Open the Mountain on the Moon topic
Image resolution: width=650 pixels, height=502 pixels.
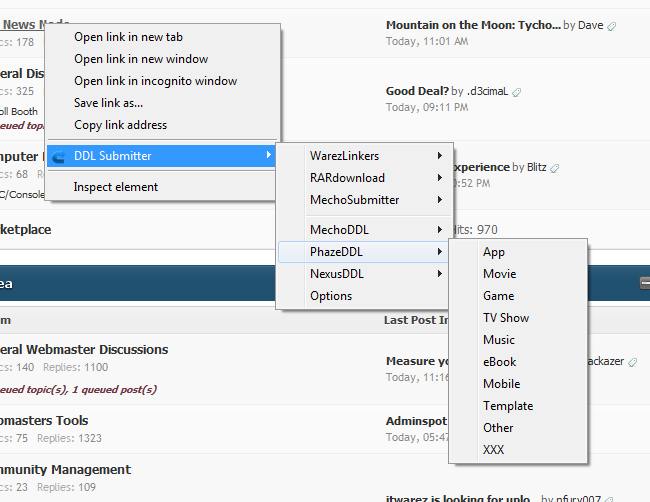[x=472, y=25]
